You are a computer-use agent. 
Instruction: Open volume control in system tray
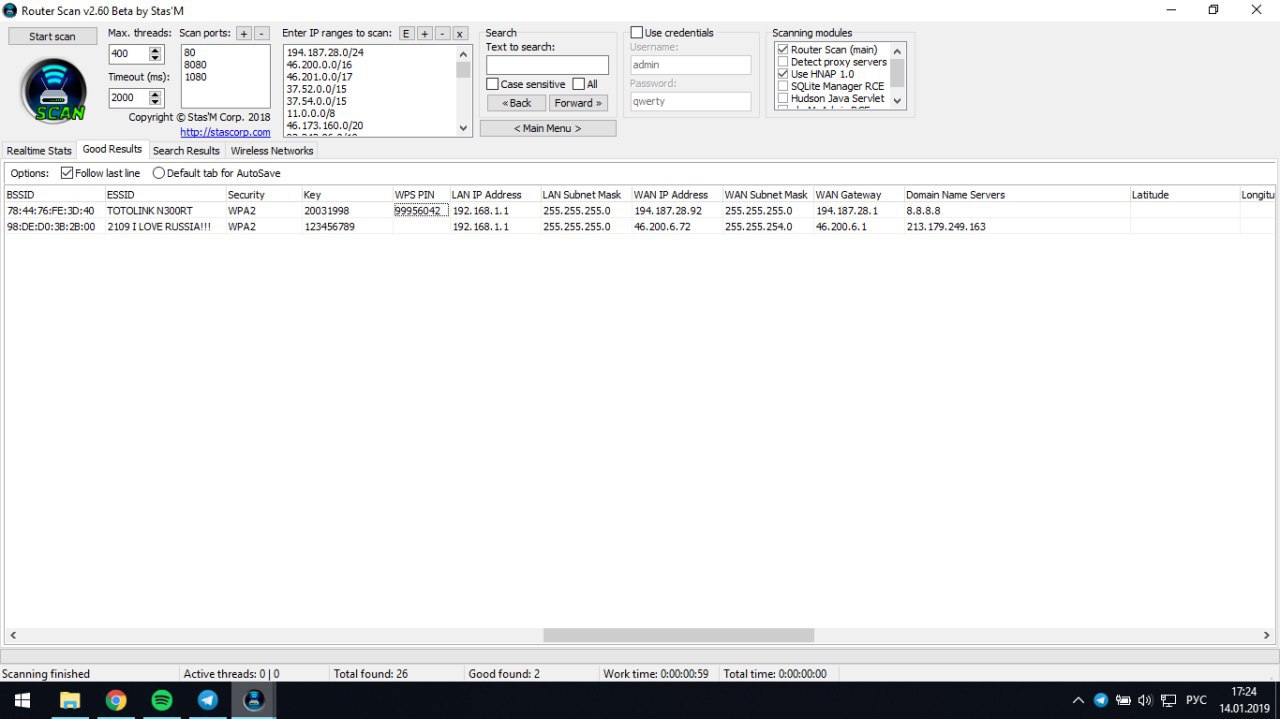(x=1145, y=700)
